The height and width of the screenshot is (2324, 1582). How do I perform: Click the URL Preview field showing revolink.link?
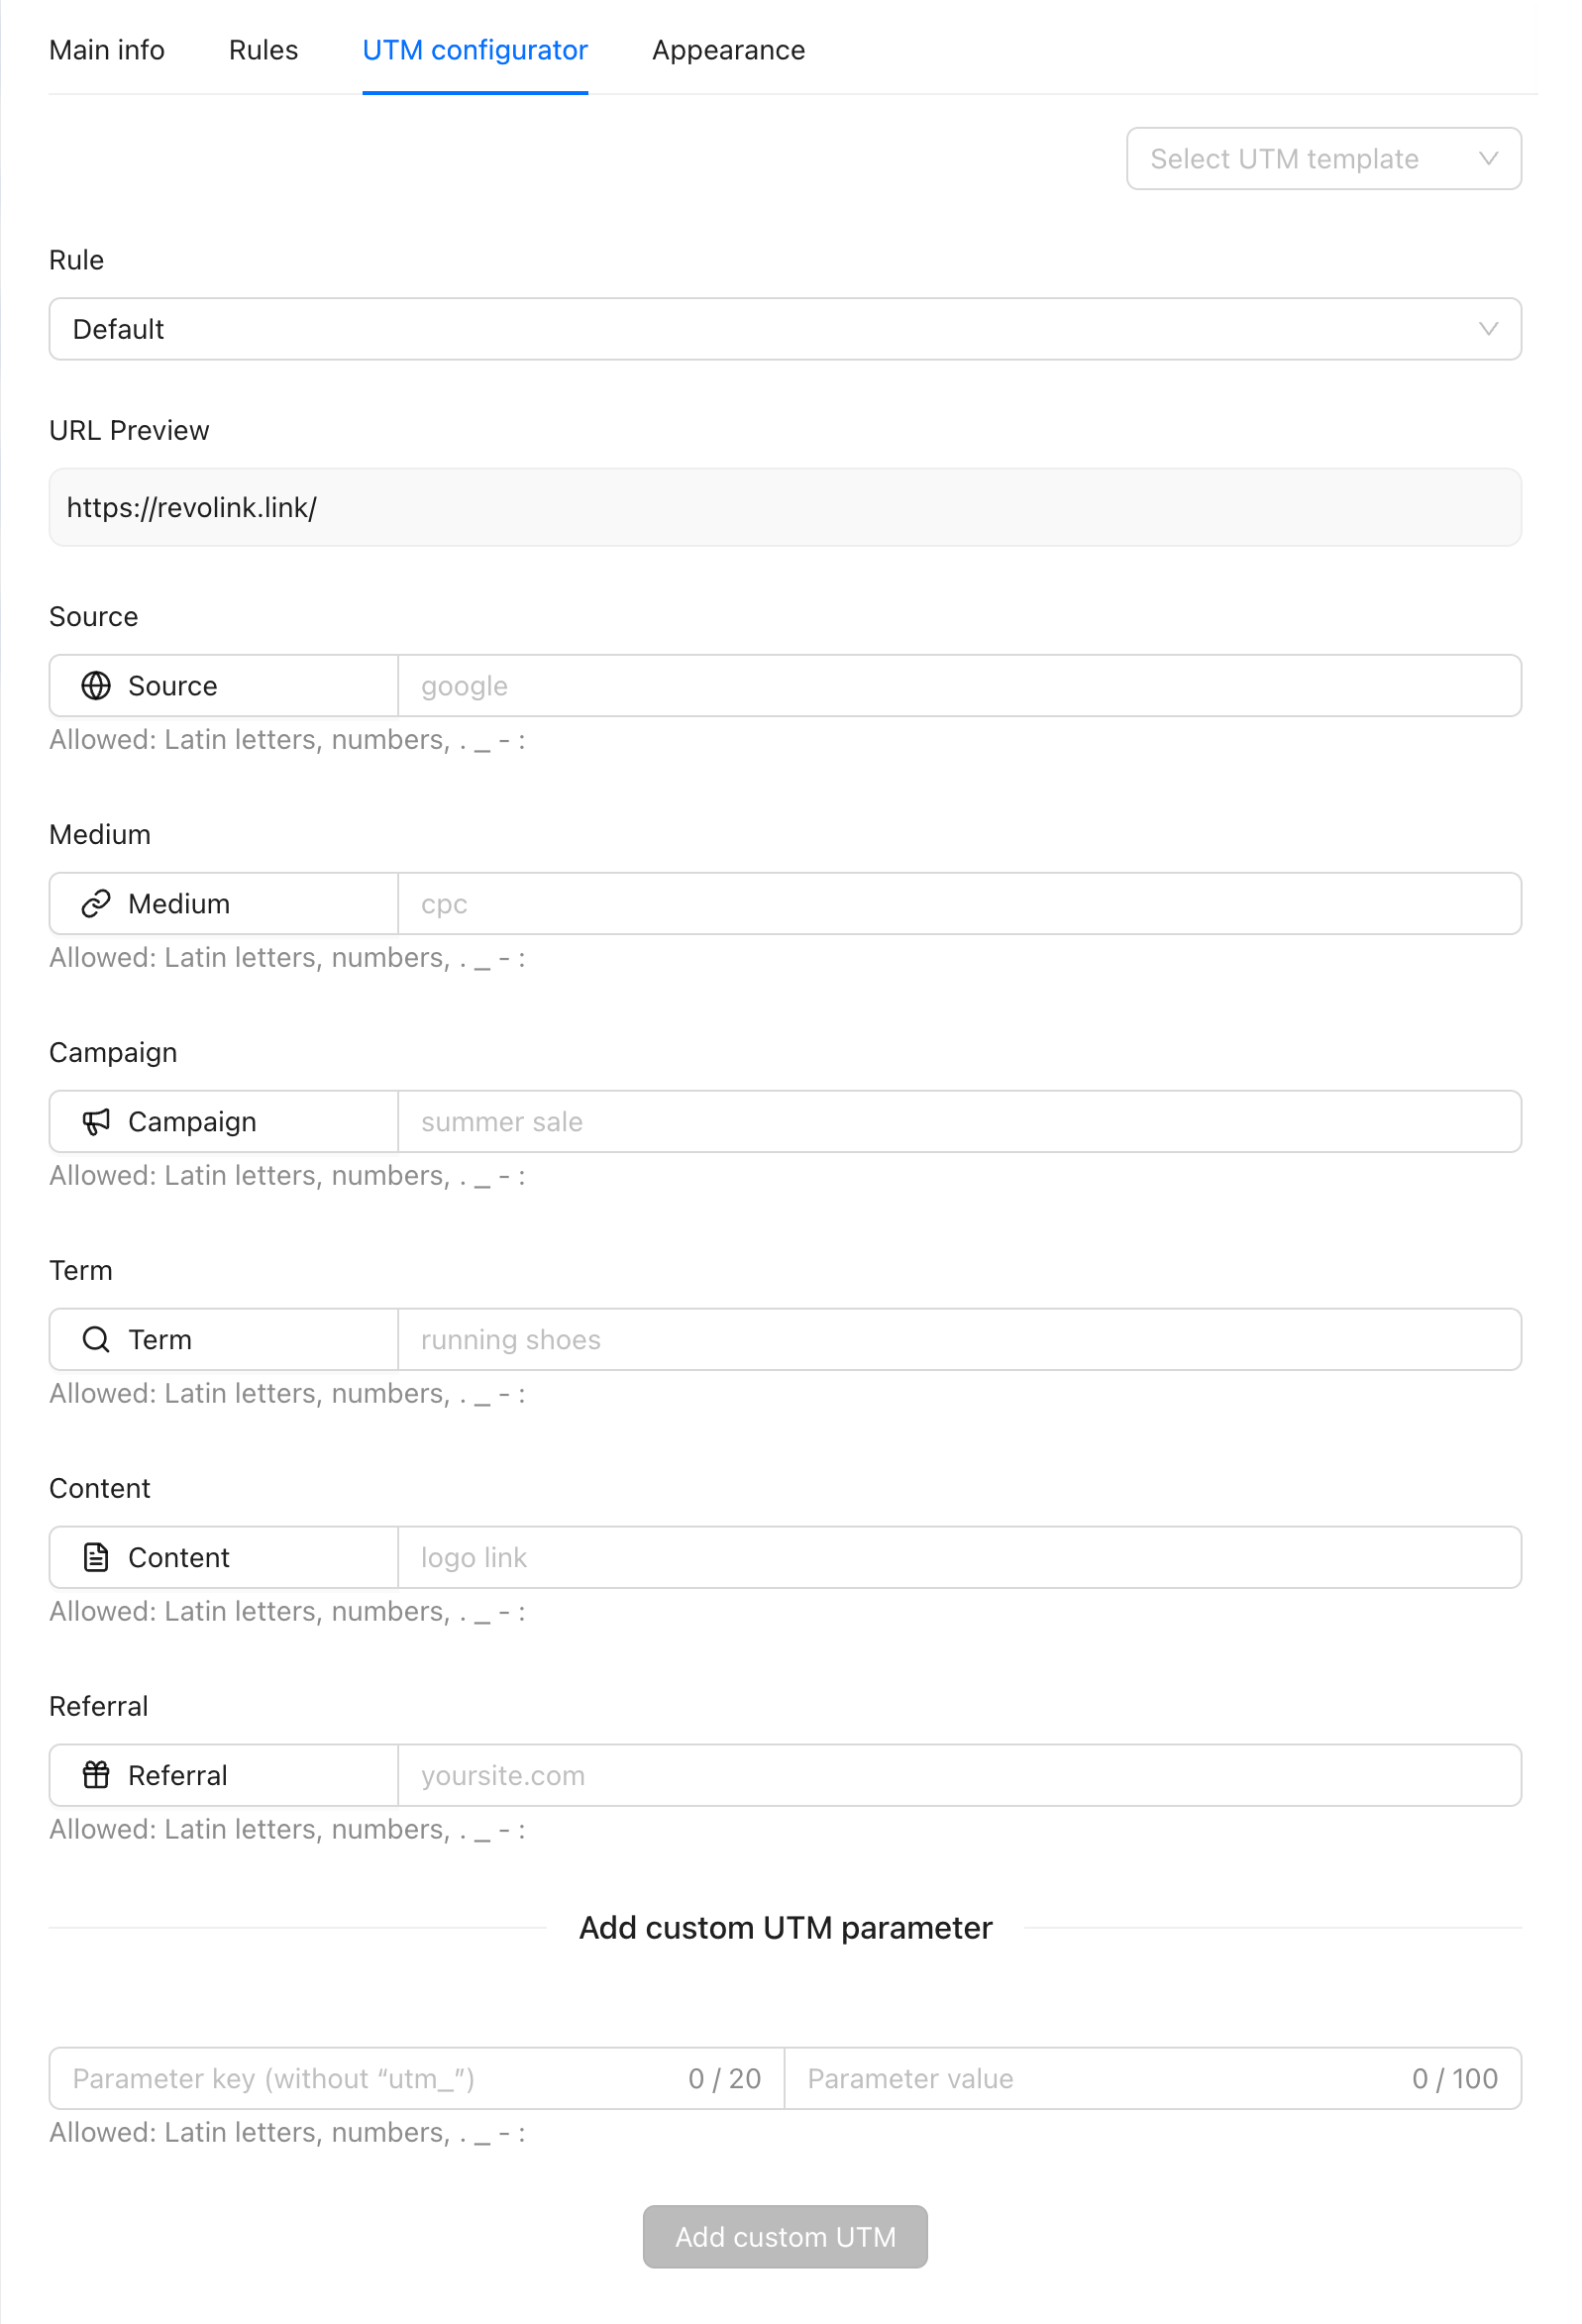[x=784, y=507]
